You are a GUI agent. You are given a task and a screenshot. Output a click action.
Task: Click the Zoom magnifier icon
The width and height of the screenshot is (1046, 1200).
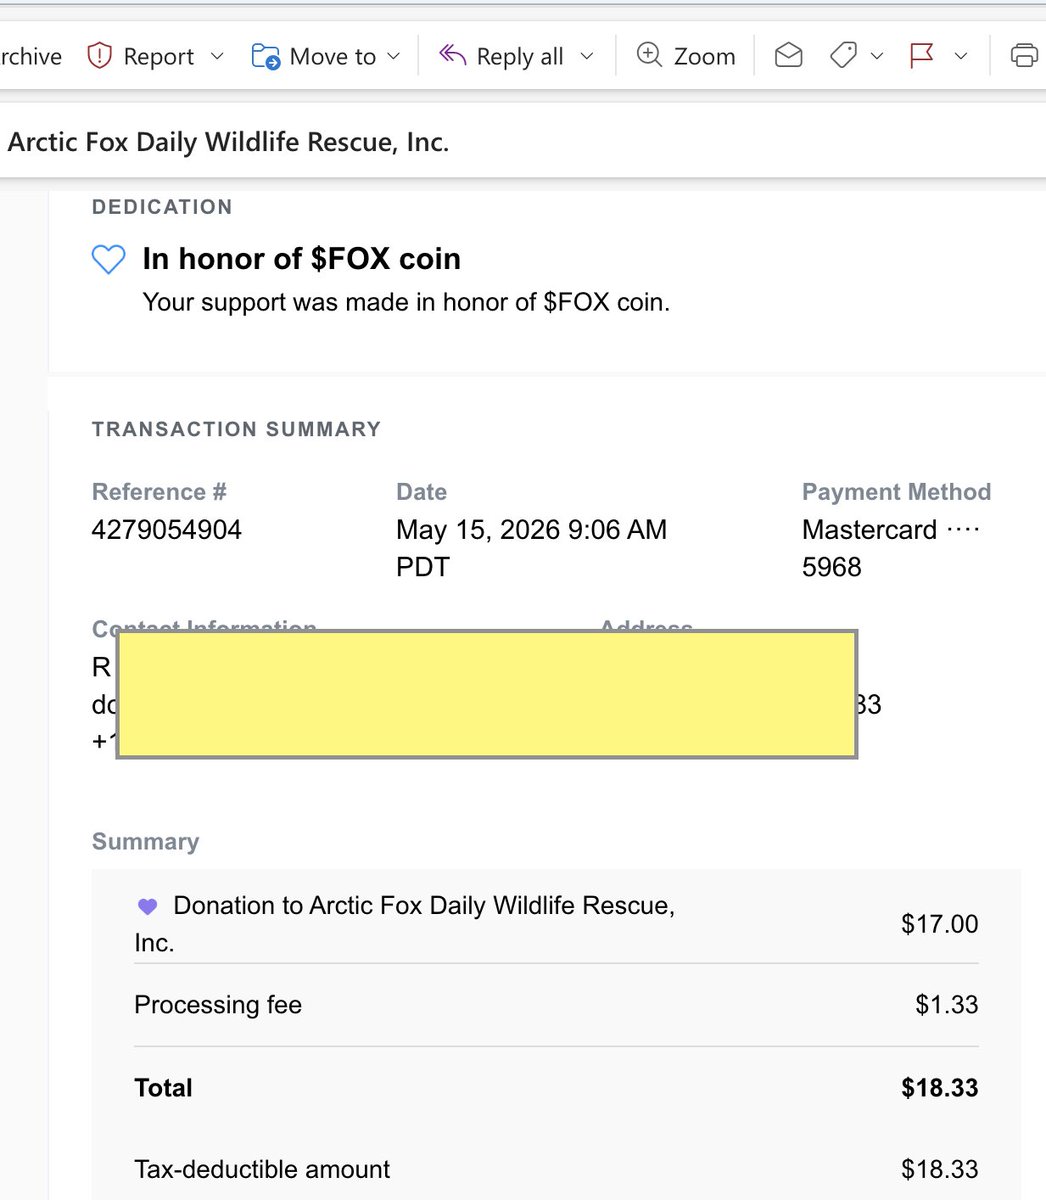pyautogui.click(x=650, y=55)
